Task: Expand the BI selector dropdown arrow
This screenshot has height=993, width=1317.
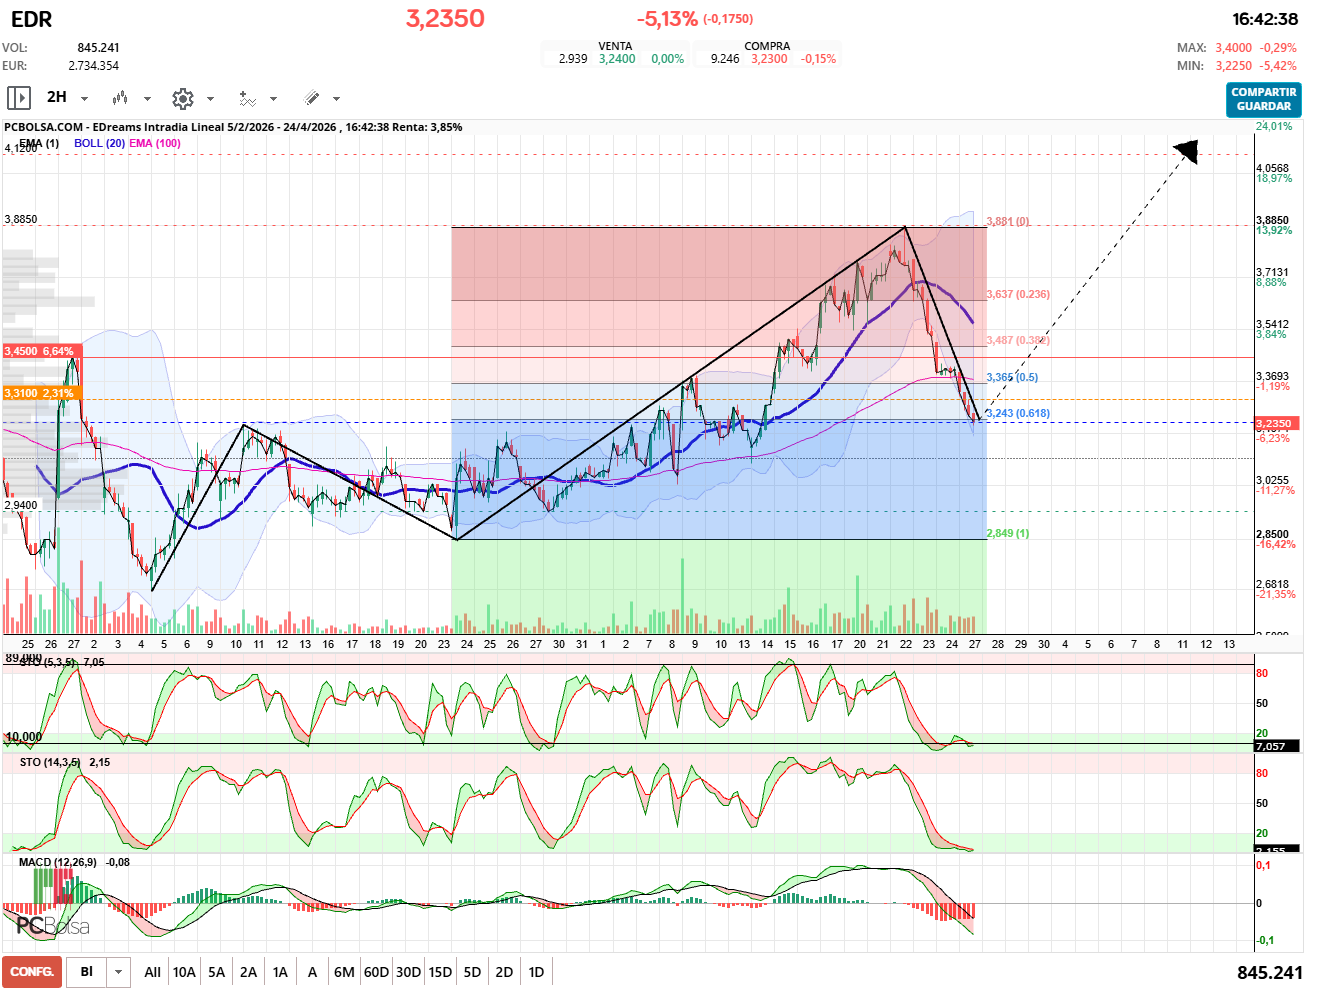Action: point(119,972)
